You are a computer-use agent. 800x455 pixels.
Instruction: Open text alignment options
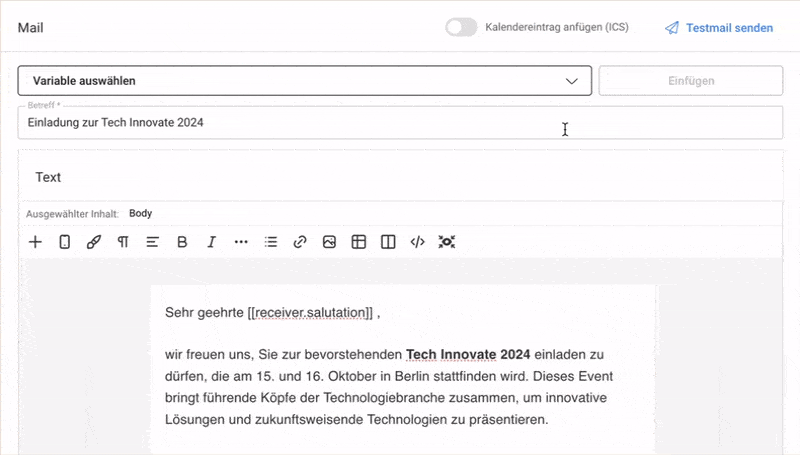(x=153, y=242)
